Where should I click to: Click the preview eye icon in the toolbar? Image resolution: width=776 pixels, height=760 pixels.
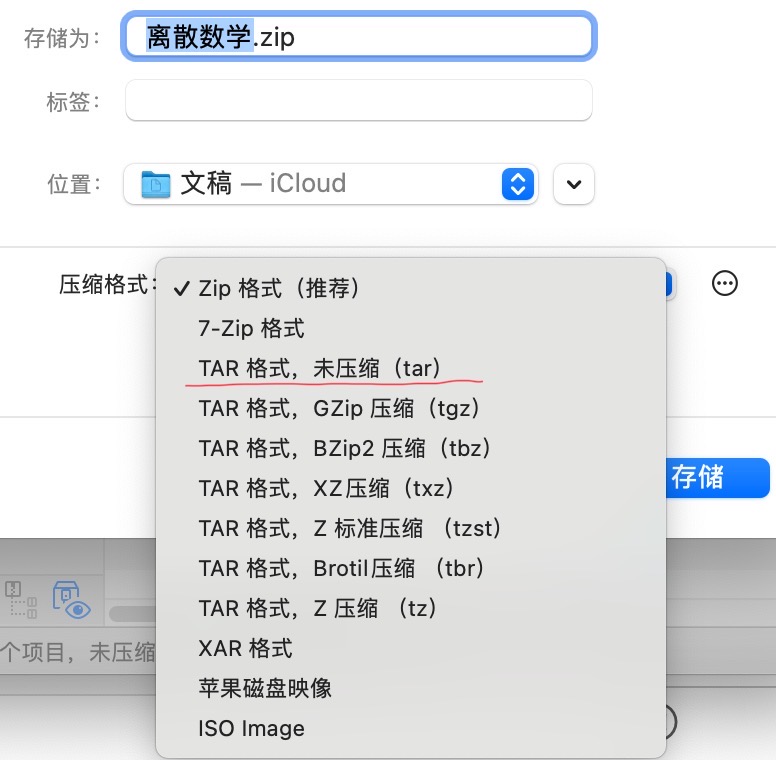(x=72, y=600)
